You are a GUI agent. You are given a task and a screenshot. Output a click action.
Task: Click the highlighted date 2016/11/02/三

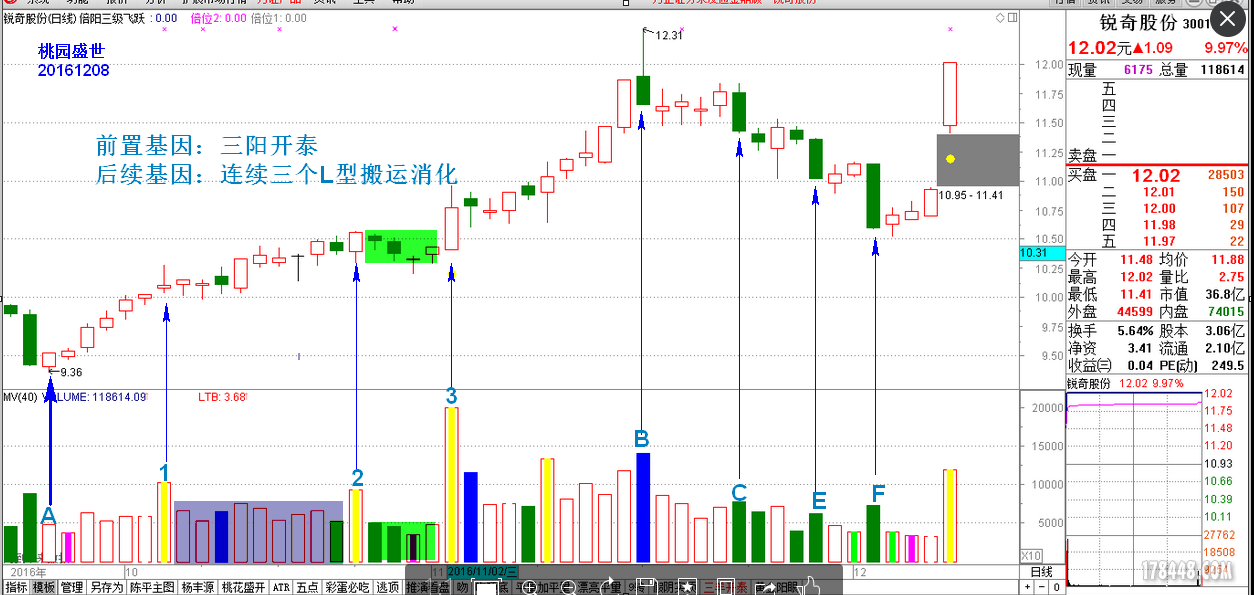(482, 571)
